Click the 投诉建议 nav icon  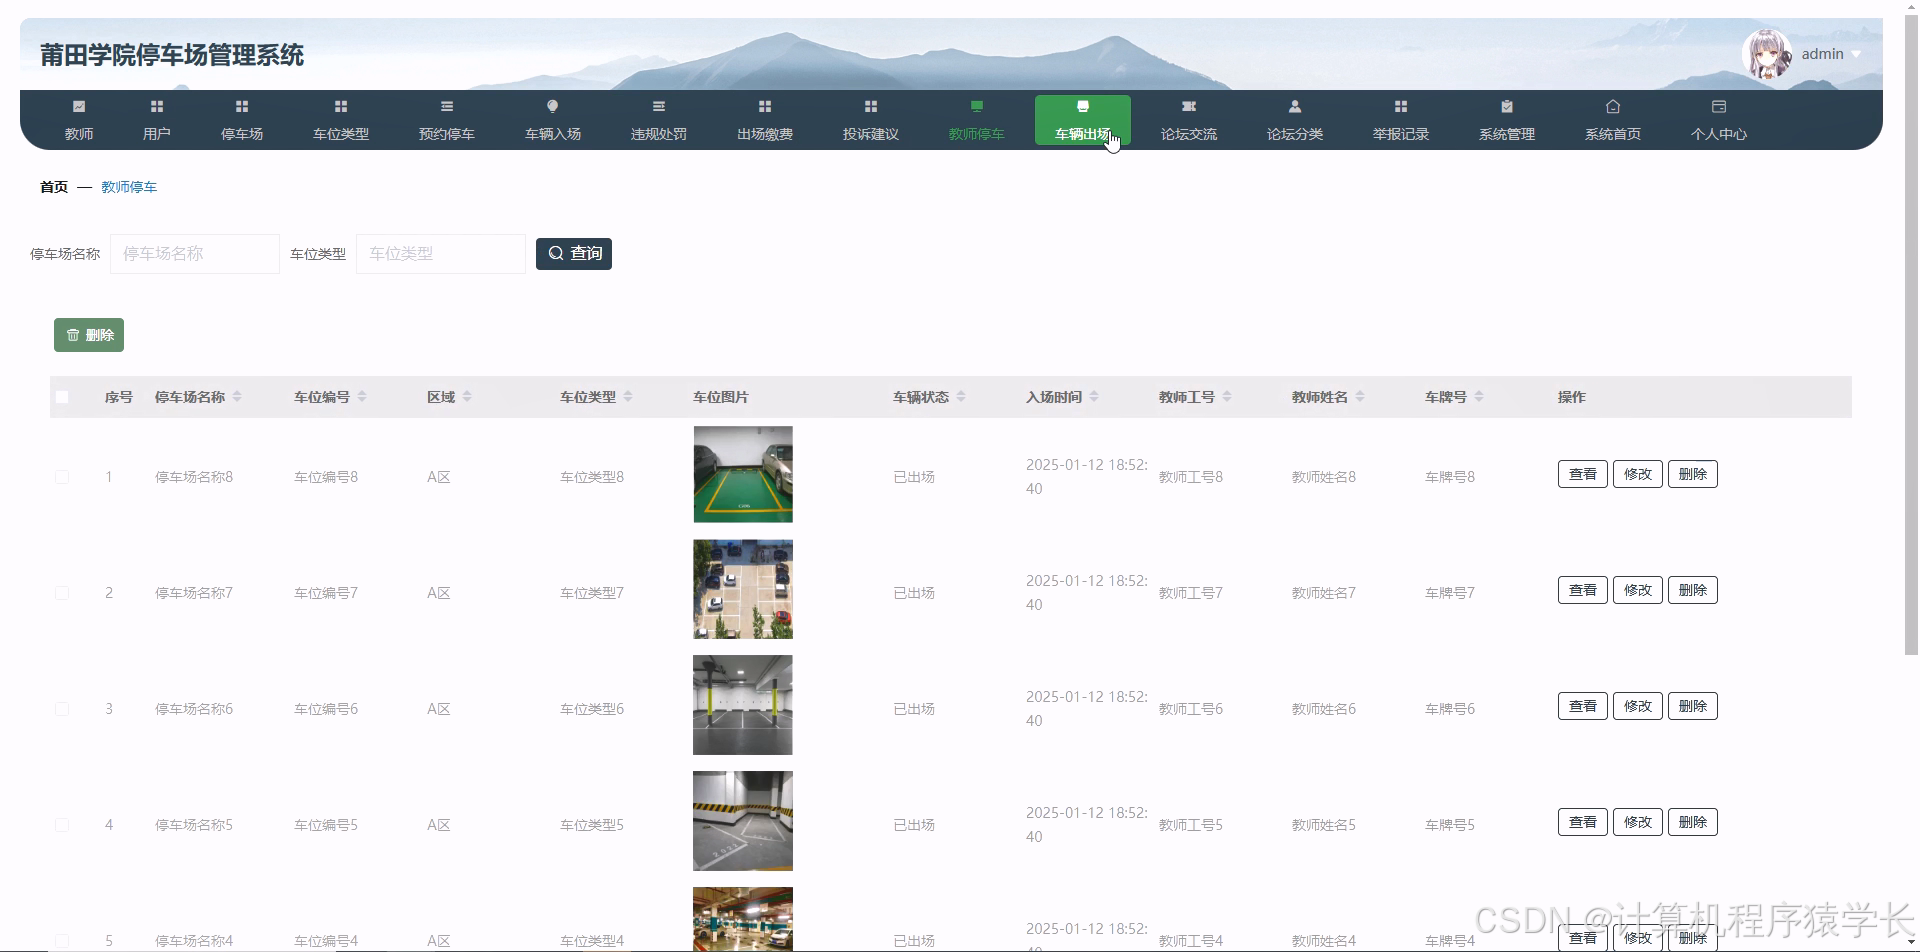coord(871,106)
